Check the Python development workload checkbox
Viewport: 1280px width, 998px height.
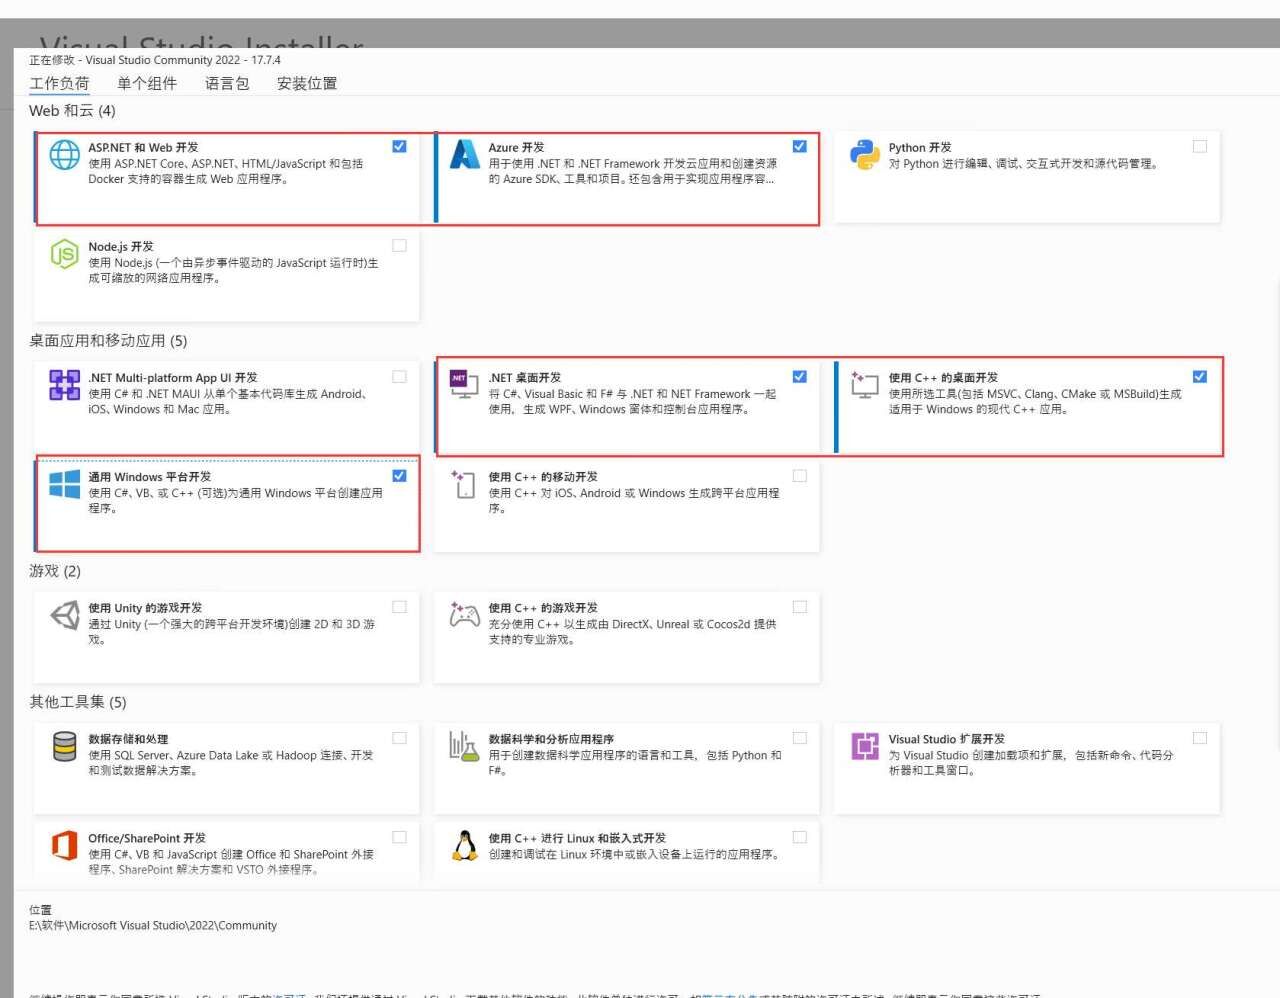(x=1200, y=146)
